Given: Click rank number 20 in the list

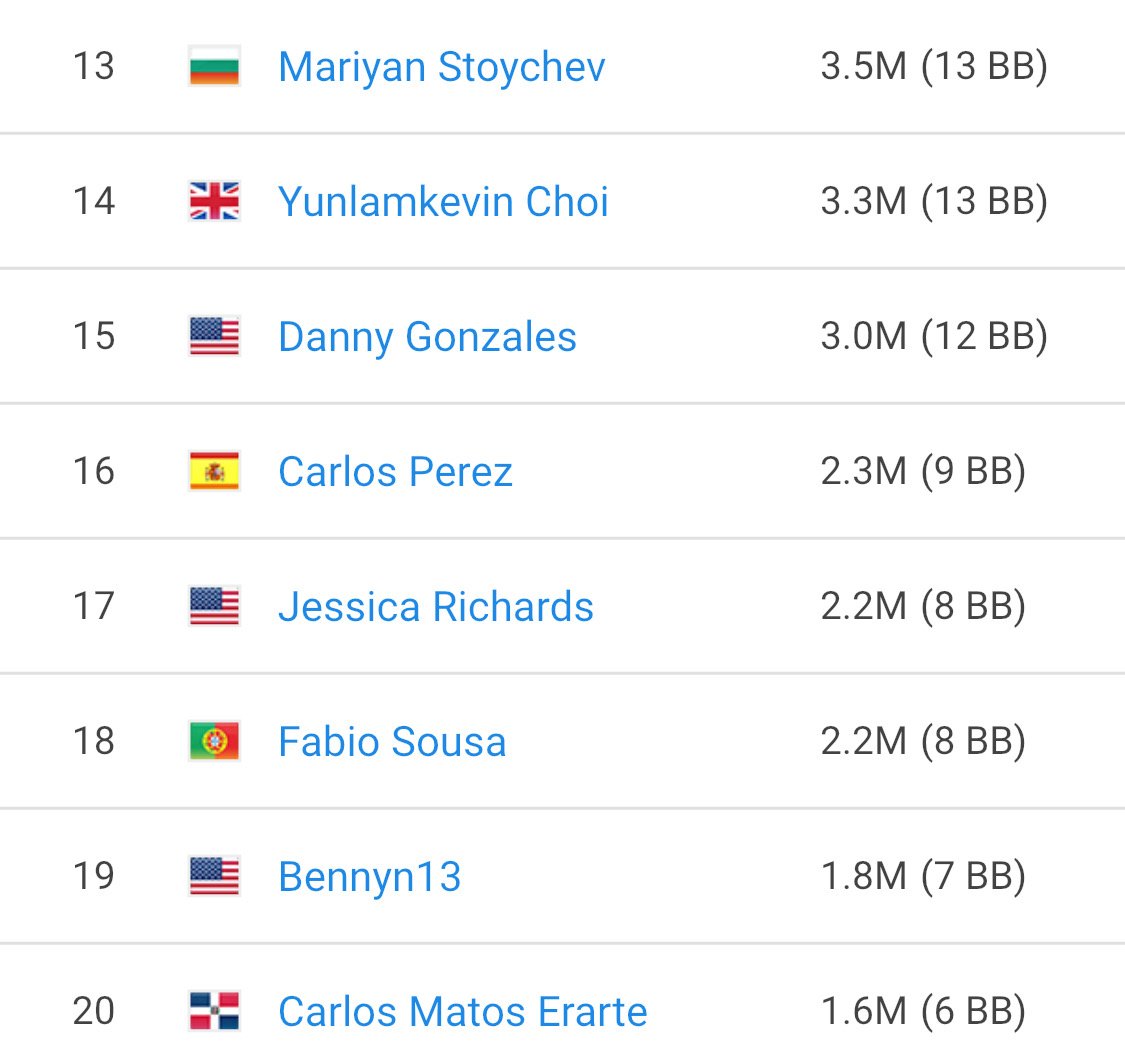Looking at the screenshot, I should coord(93,1012).
